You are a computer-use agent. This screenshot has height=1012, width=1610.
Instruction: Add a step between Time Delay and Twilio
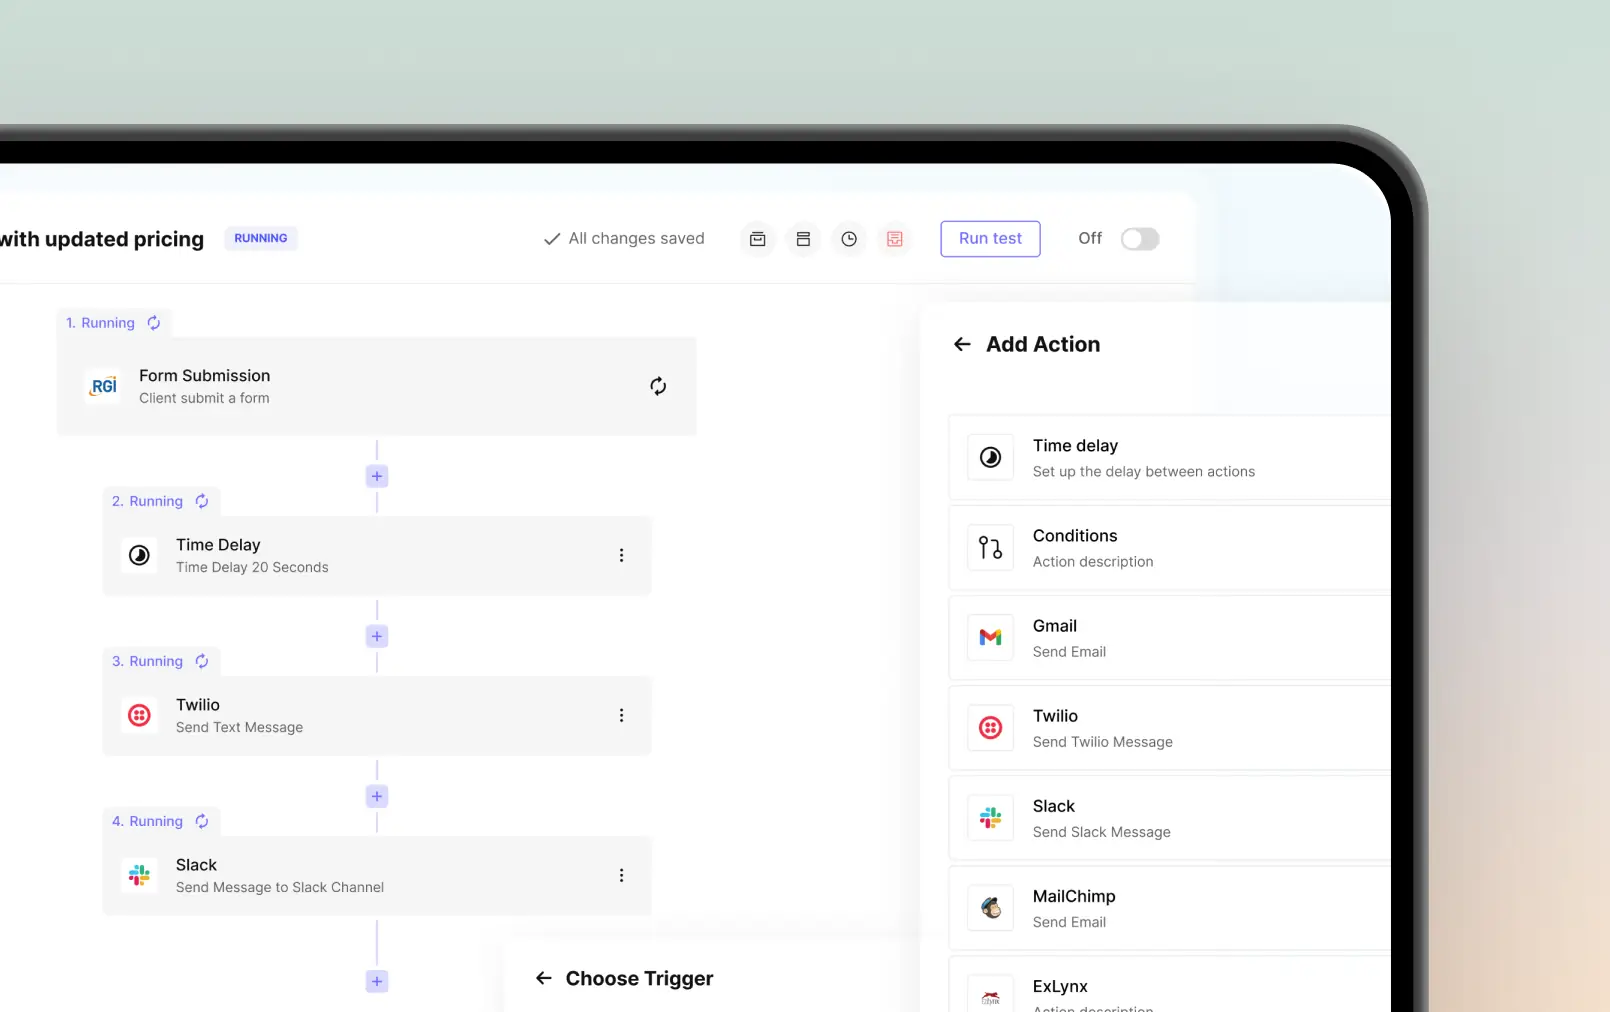point(376,636)
